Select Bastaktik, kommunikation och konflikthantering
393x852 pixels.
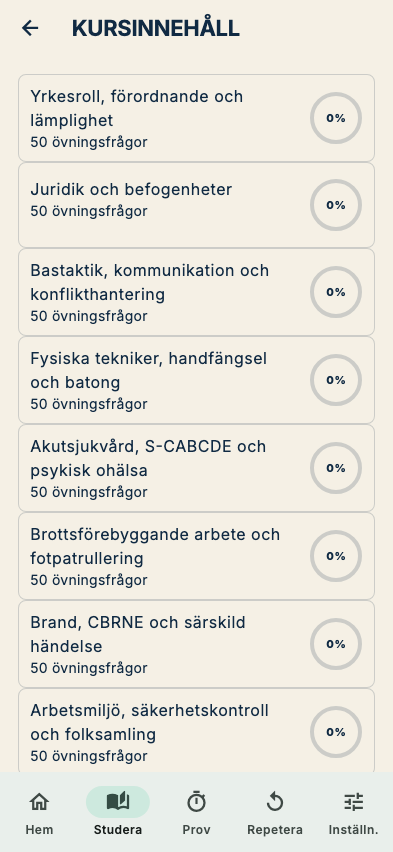[196, 292]
